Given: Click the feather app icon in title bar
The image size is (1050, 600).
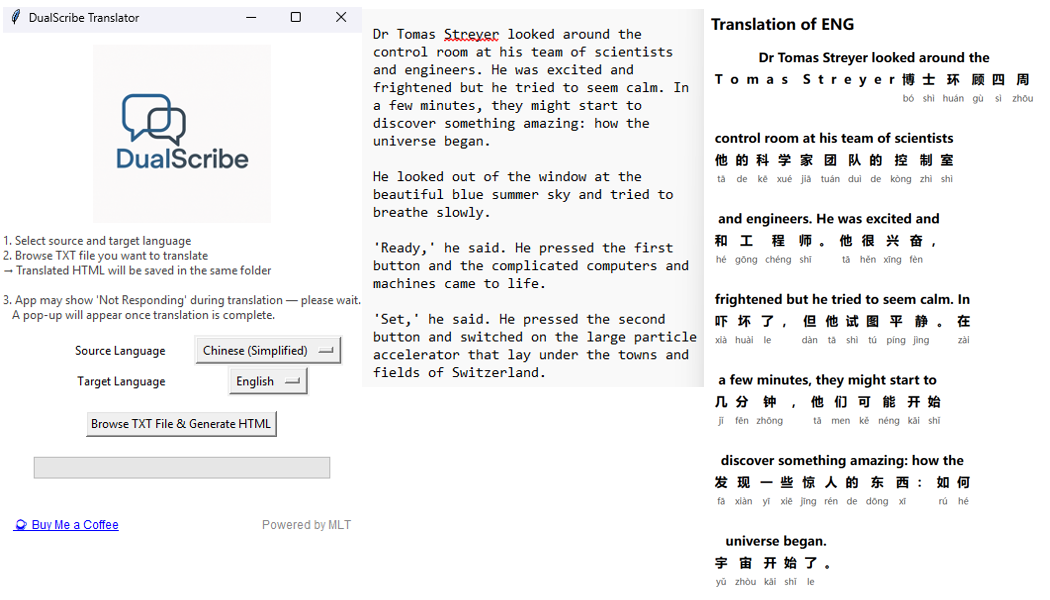Looking at the screenshot, I should coord(15,17).
